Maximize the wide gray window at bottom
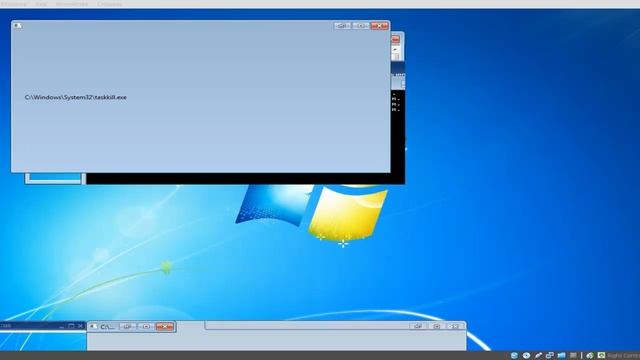This screenshot has width=640, height=360. click(x=436, y=326)
